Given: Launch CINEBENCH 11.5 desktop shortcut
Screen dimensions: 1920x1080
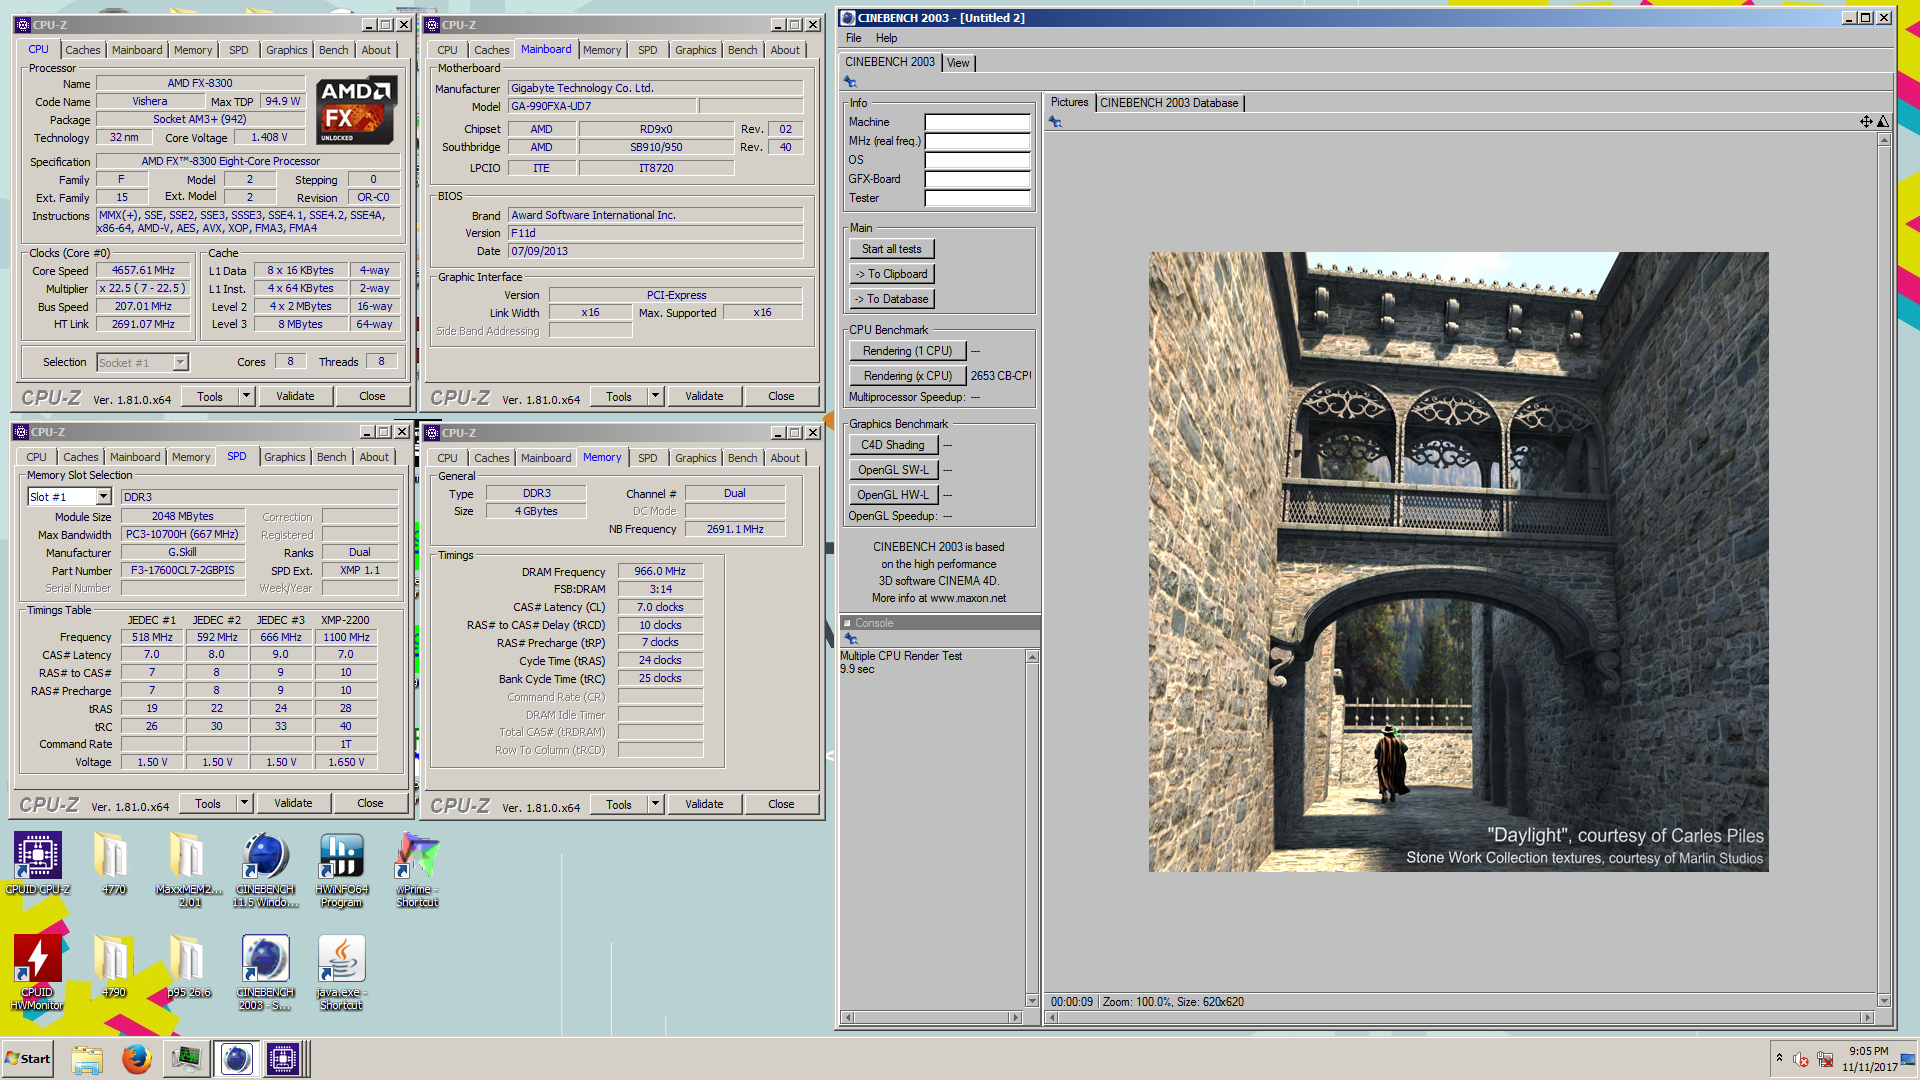Looking at the screenshot, I should [x=265, y=868].
